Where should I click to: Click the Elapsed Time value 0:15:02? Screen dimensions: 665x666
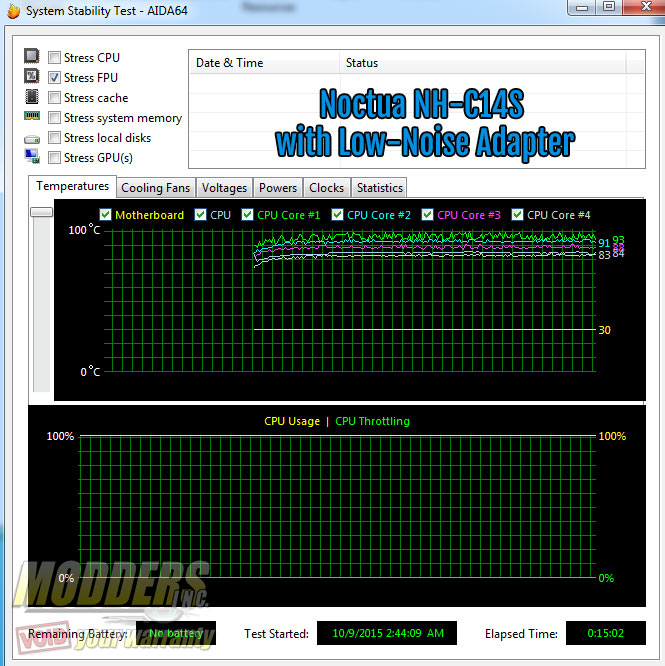[x=606, y=633]
